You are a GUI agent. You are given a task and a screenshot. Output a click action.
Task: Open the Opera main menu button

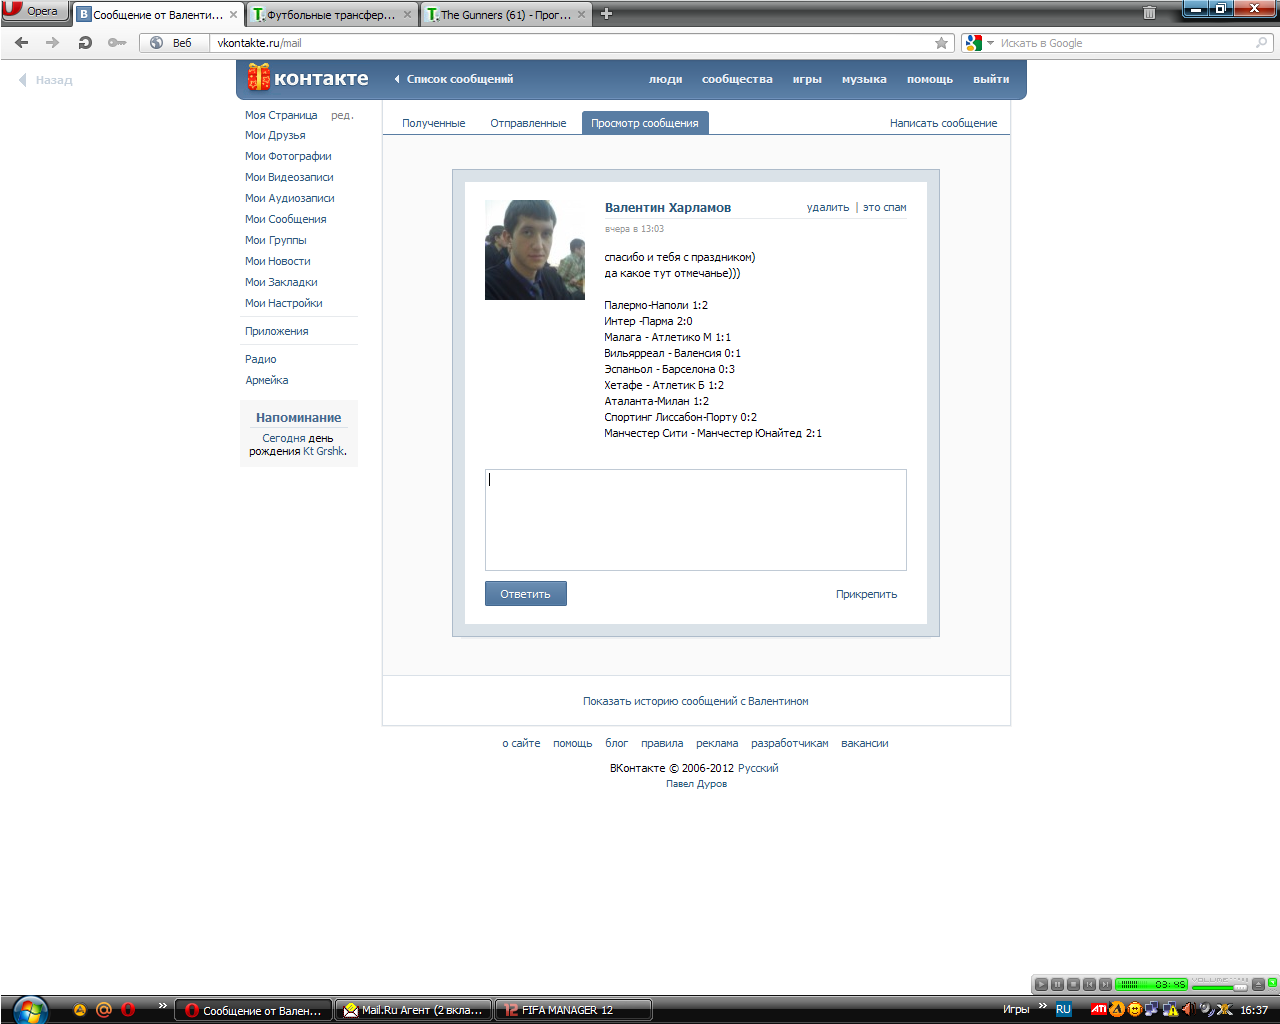click(x=34, y=11)
